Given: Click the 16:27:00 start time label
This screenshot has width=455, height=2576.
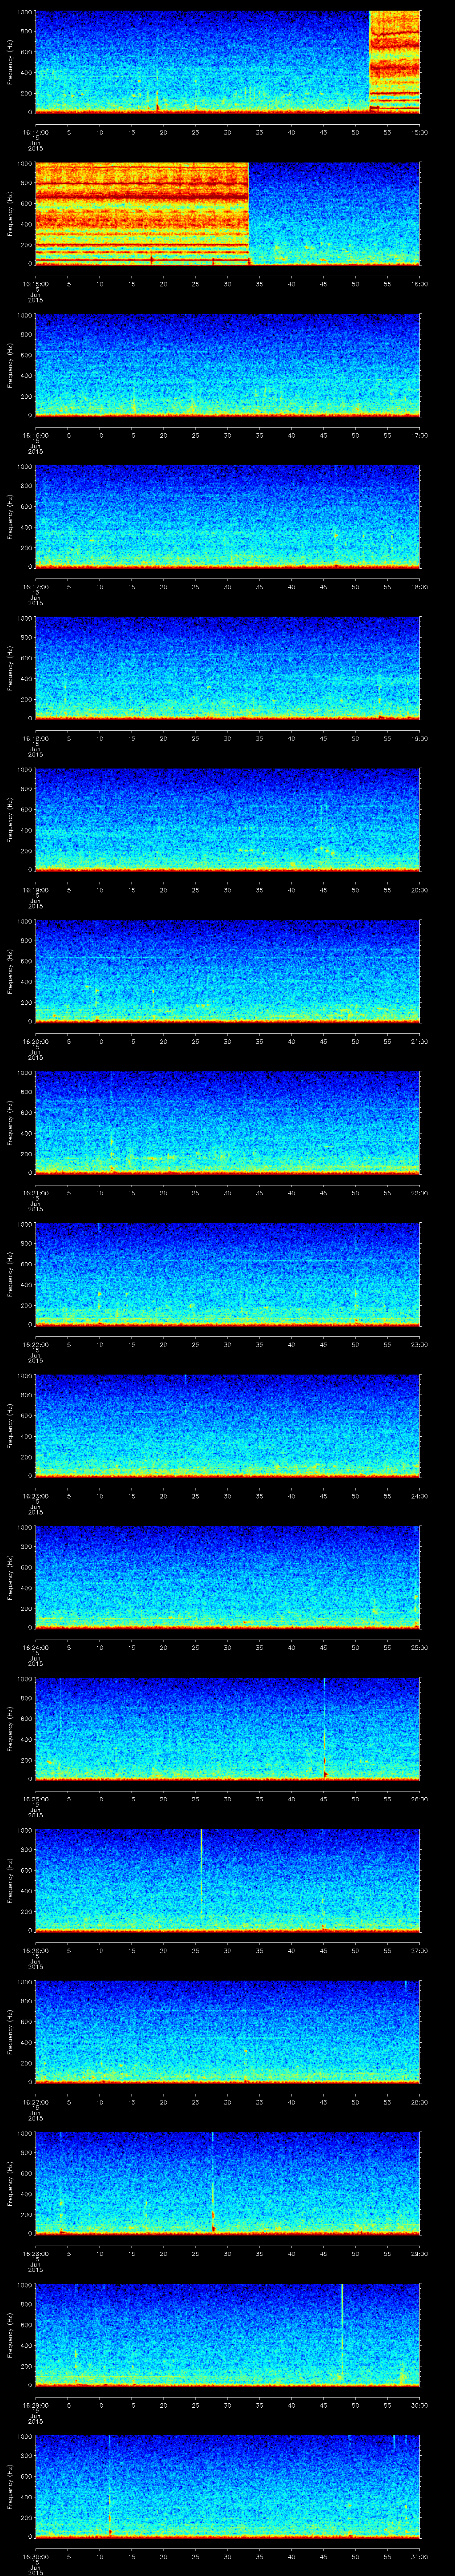Looking at the screenshot, I should 35,2102.
